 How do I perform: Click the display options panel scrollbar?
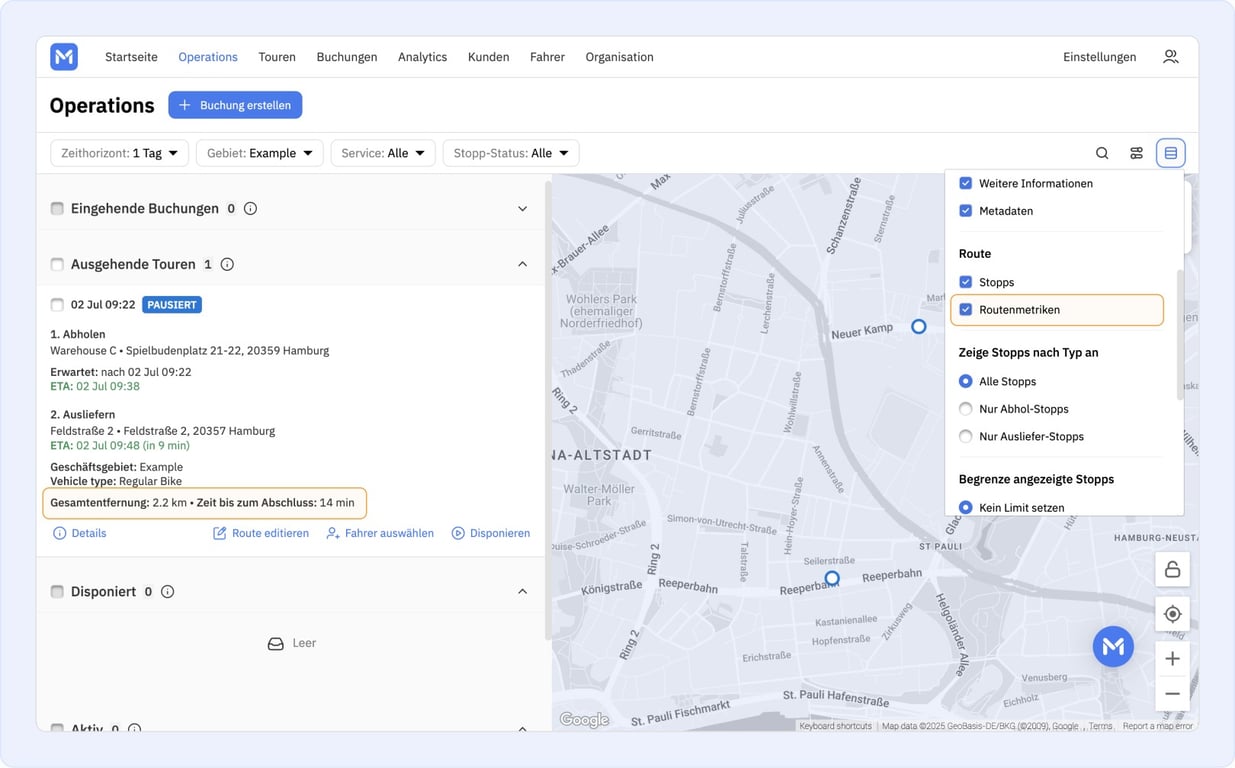click(x=1179, y=335)
